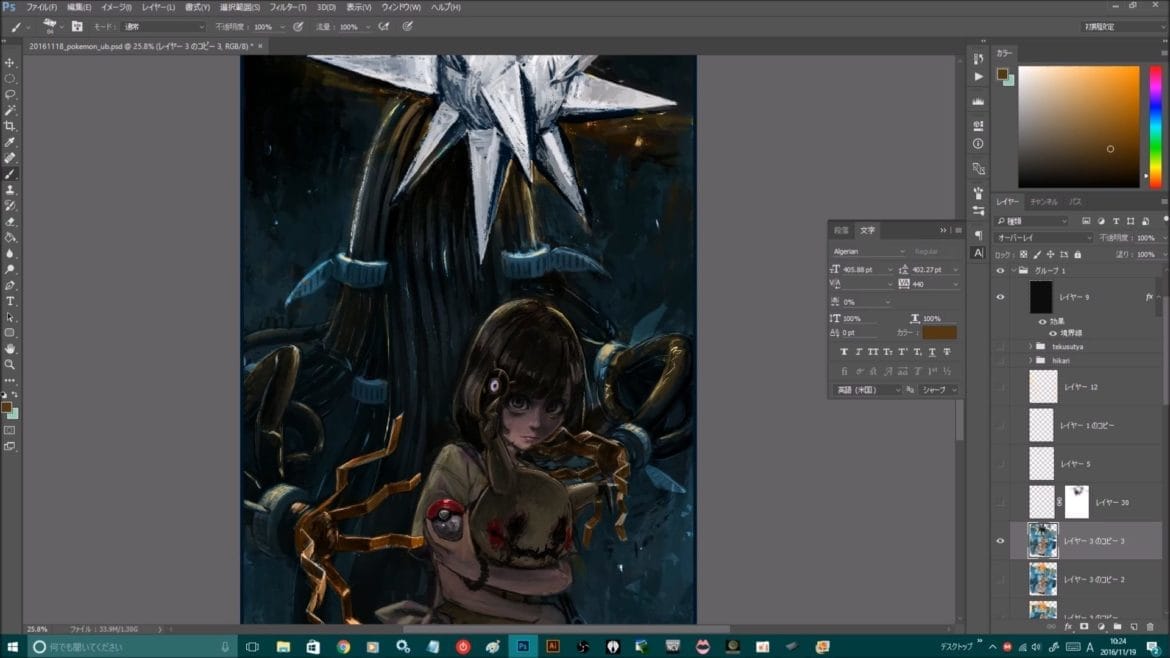Open the Actions play icon panel

click(978, 76)
